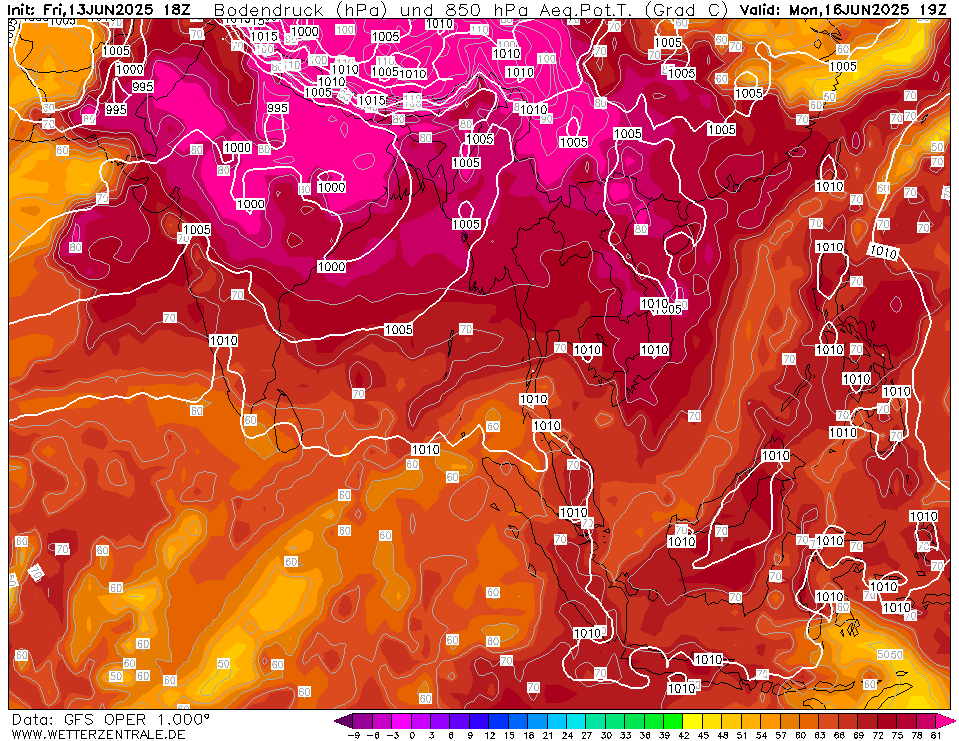Click the 57 legend scale value
The image size is (959, 741).
click(780, 735)
